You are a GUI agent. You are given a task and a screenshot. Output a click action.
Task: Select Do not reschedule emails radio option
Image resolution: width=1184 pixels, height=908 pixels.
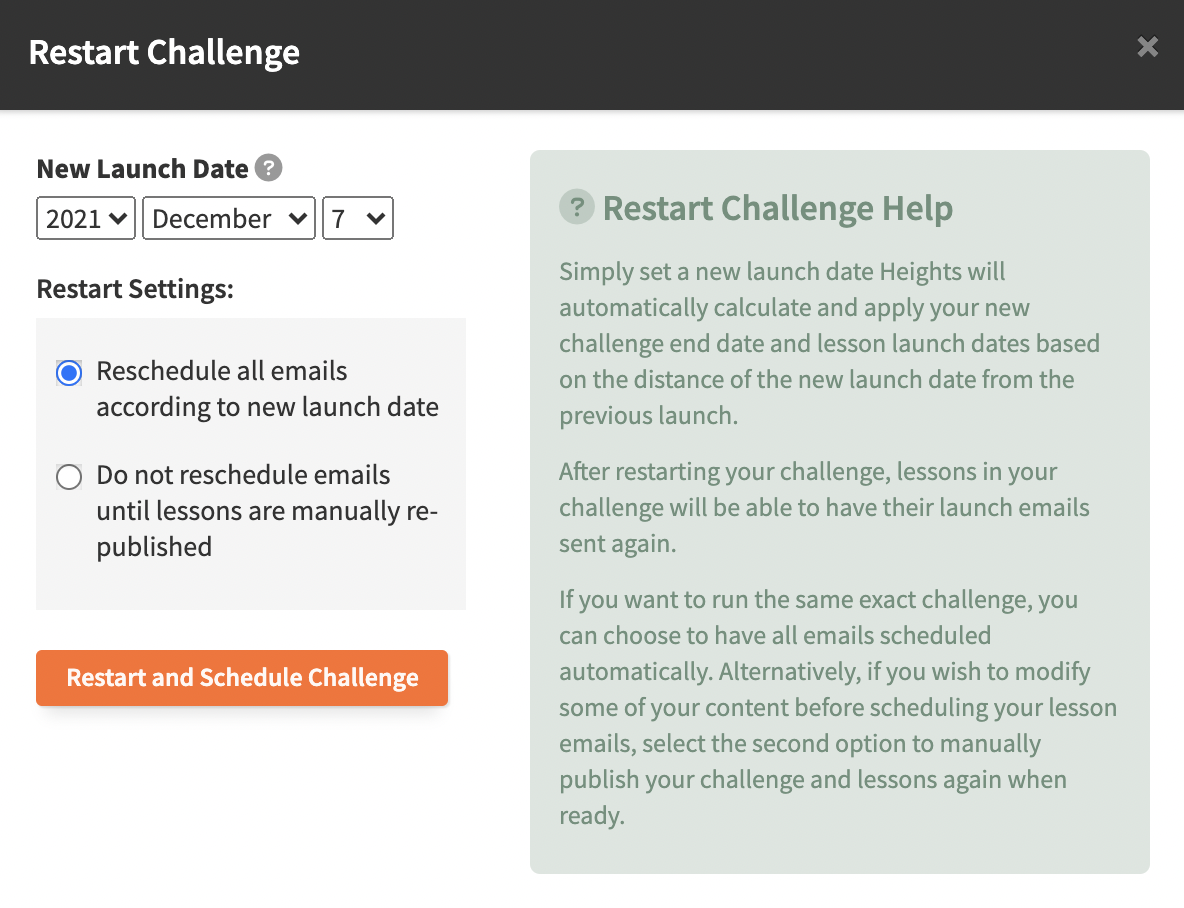(x=69, y=477)
